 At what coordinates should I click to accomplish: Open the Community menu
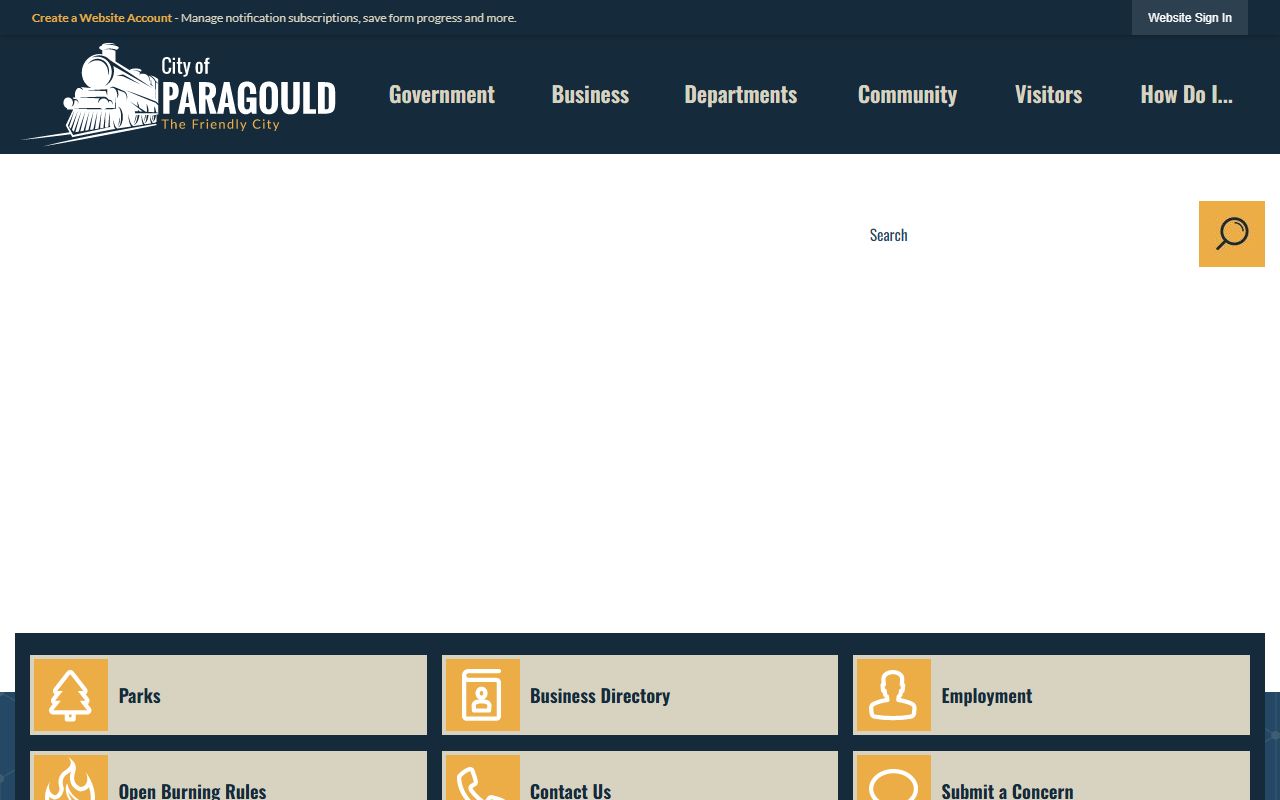pos(907,94)
